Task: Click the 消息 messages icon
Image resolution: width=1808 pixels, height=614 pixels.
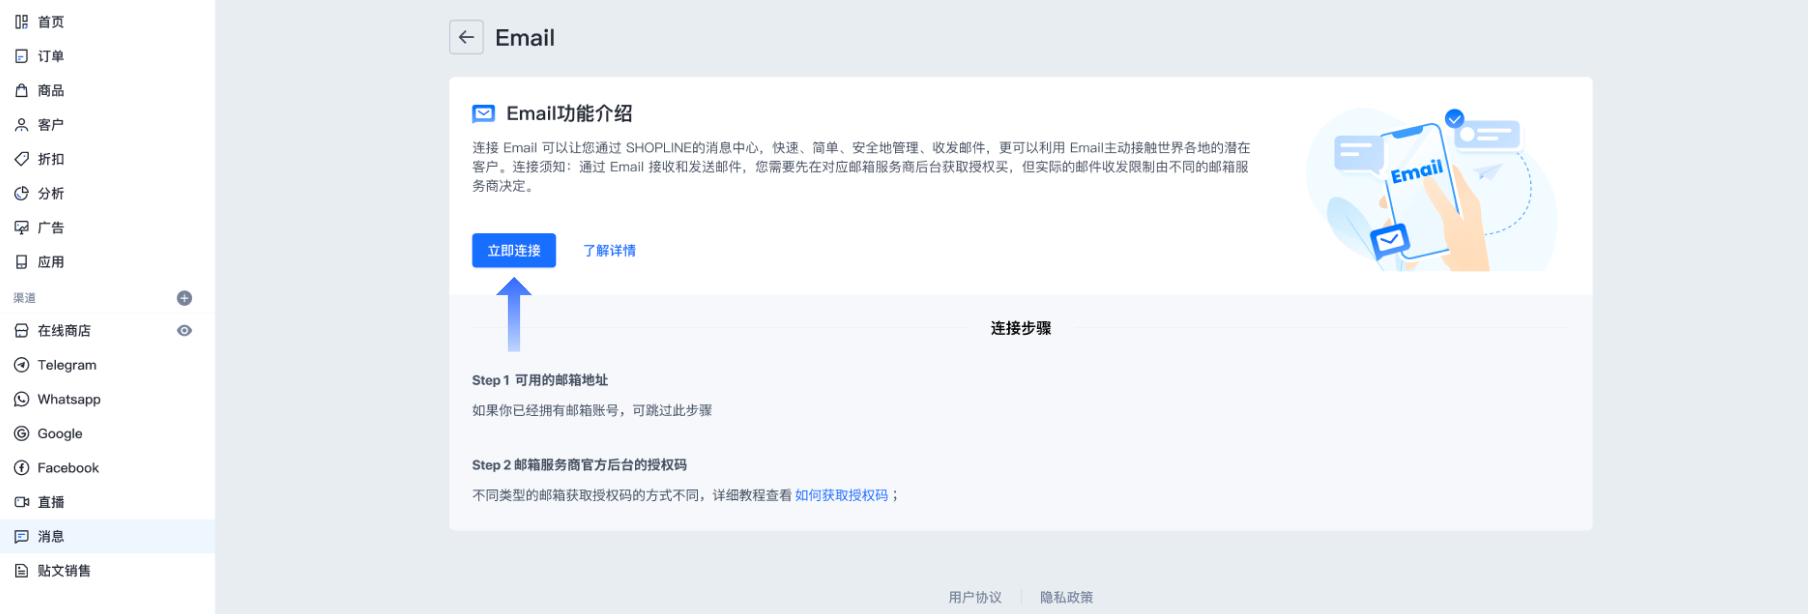Action: click(x=21, y=537)
